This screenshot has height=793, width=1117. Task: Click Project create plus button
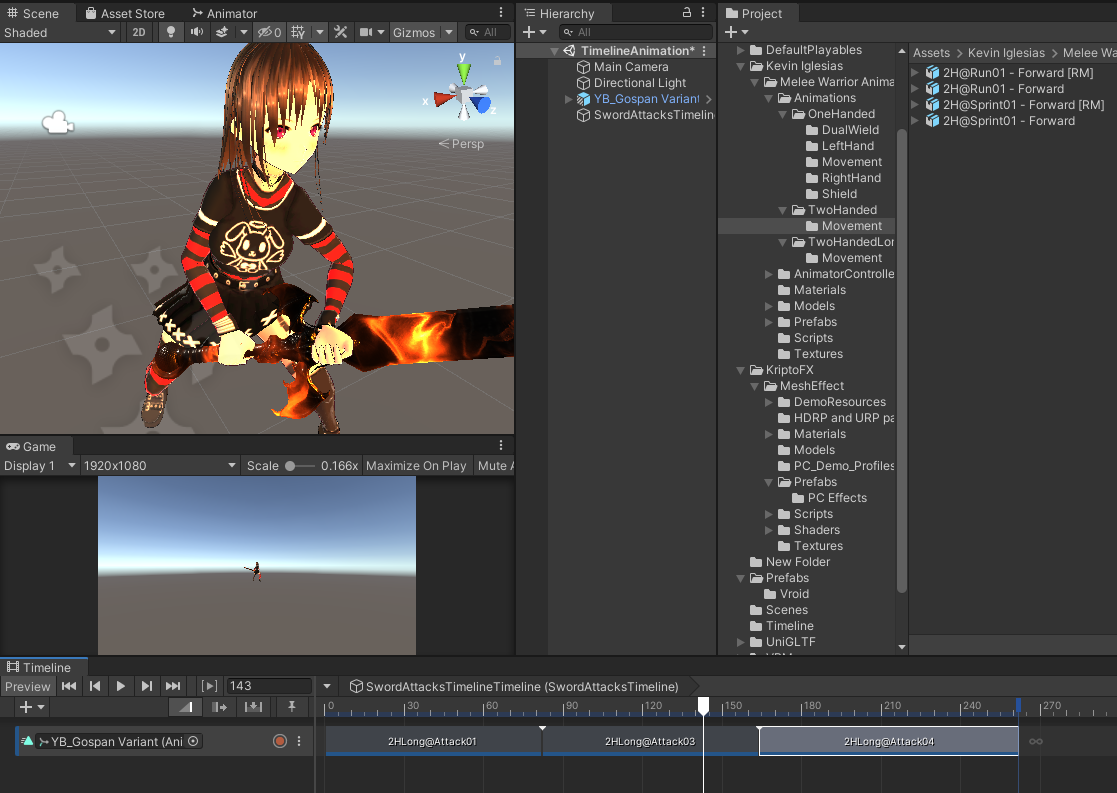[731, 32]
